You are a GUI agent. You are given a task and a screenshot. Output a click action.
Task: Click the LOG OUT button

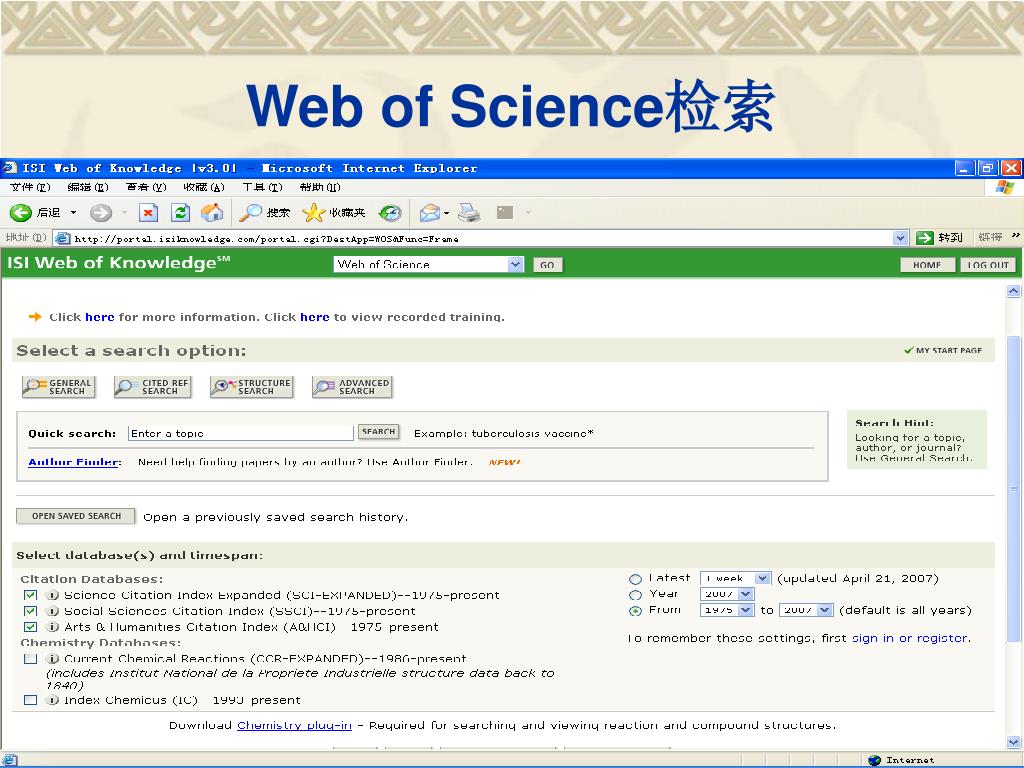pos(988,264)
